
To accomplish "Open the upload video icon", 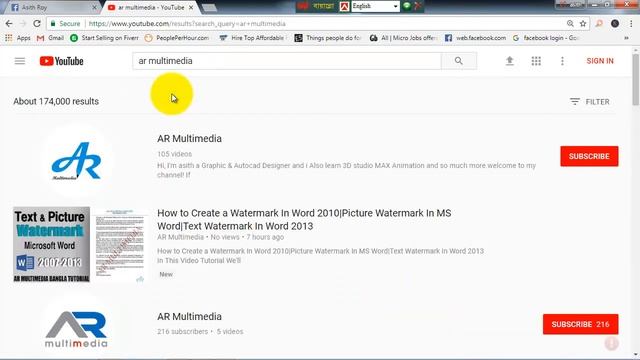I will point(509,61).
